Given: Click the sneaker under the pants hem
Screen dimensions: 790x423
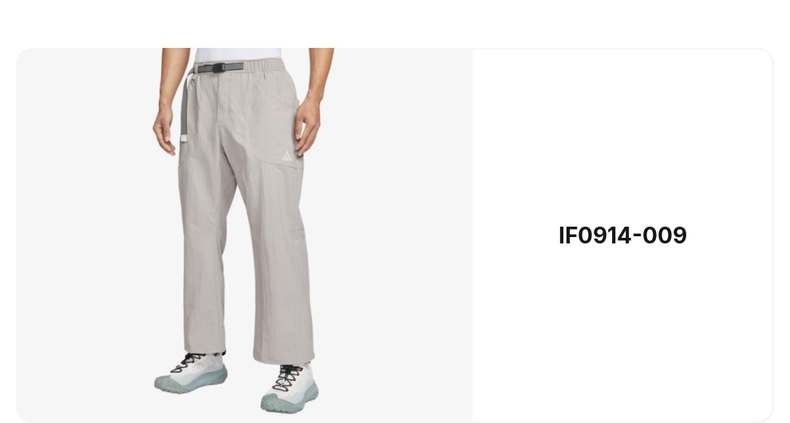Looking at the screenshot, I should (x=191, y=373).
